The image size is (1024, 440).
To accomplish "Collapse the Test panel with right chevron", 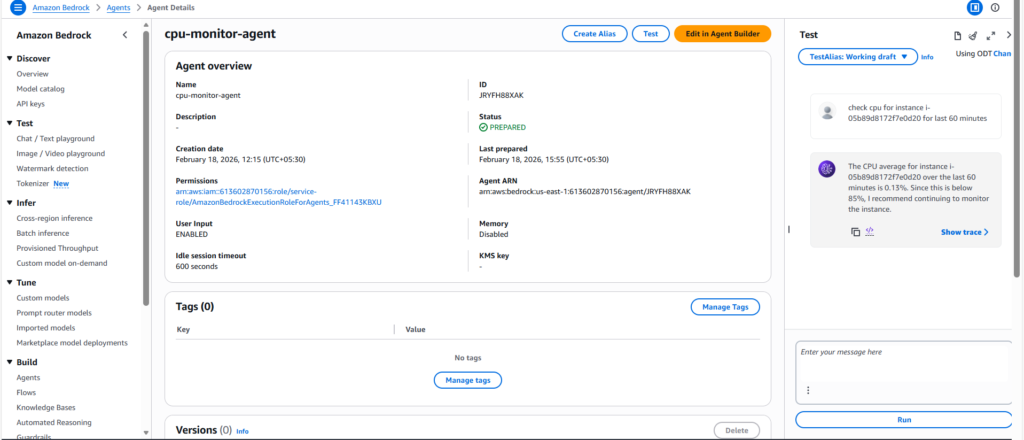I will tap(1009, 35).
